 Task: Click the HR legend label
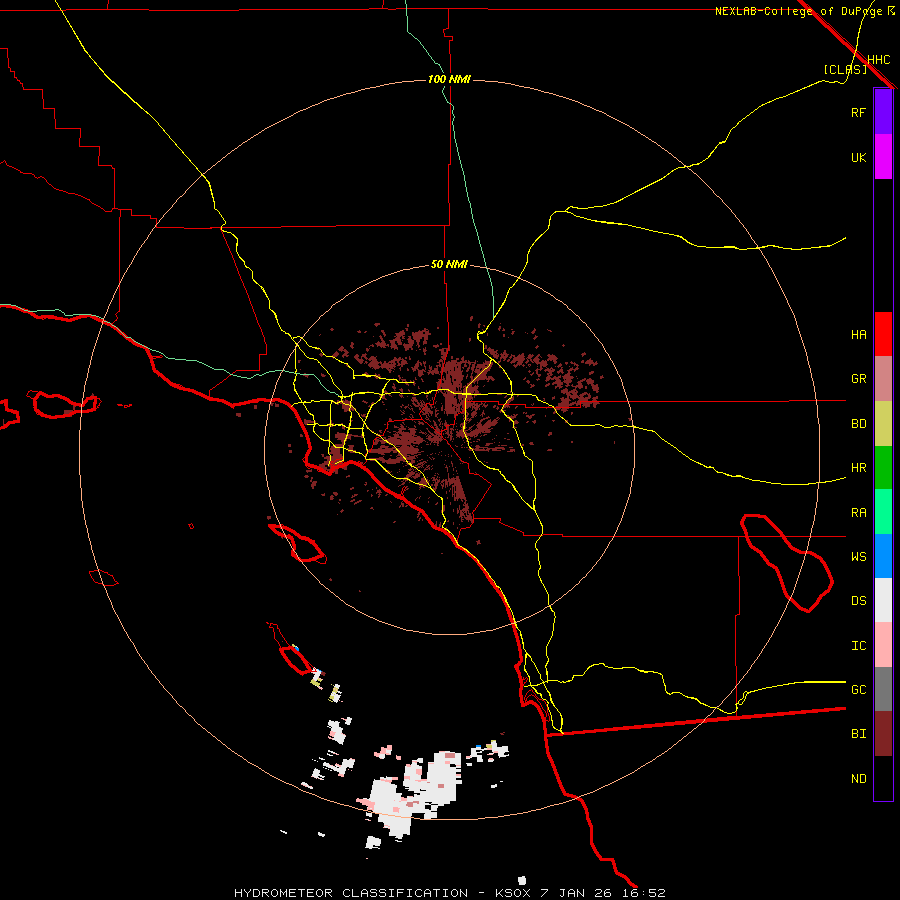point(858,467)
